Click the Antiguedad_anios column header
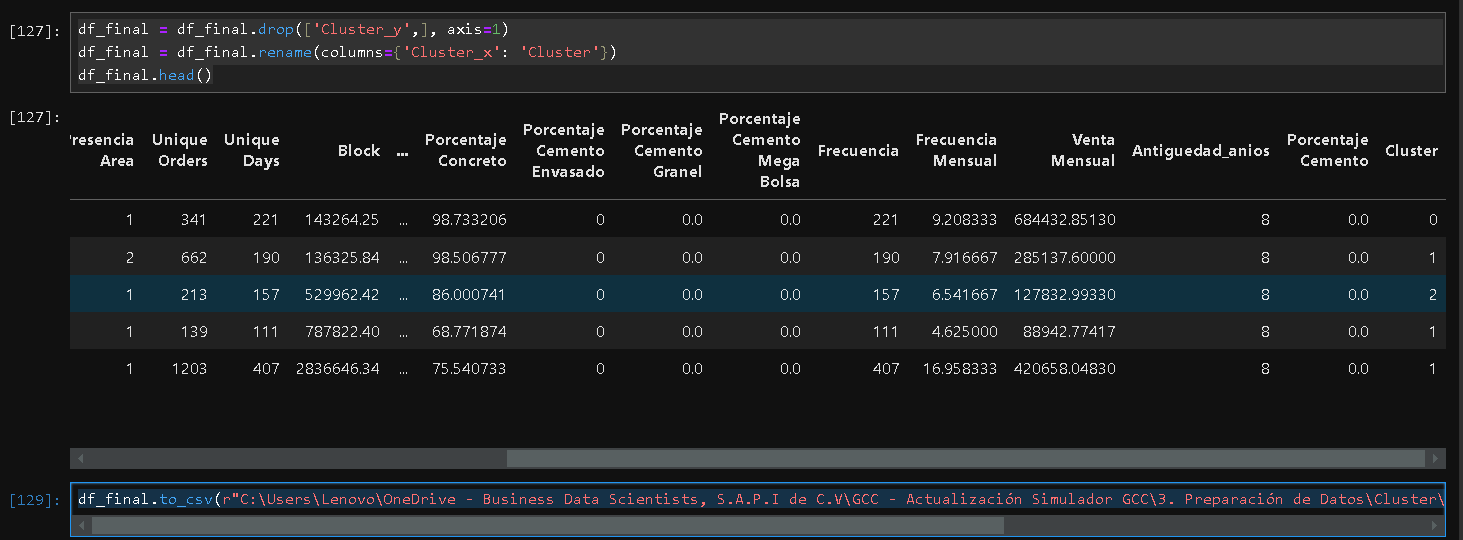 1200,151
